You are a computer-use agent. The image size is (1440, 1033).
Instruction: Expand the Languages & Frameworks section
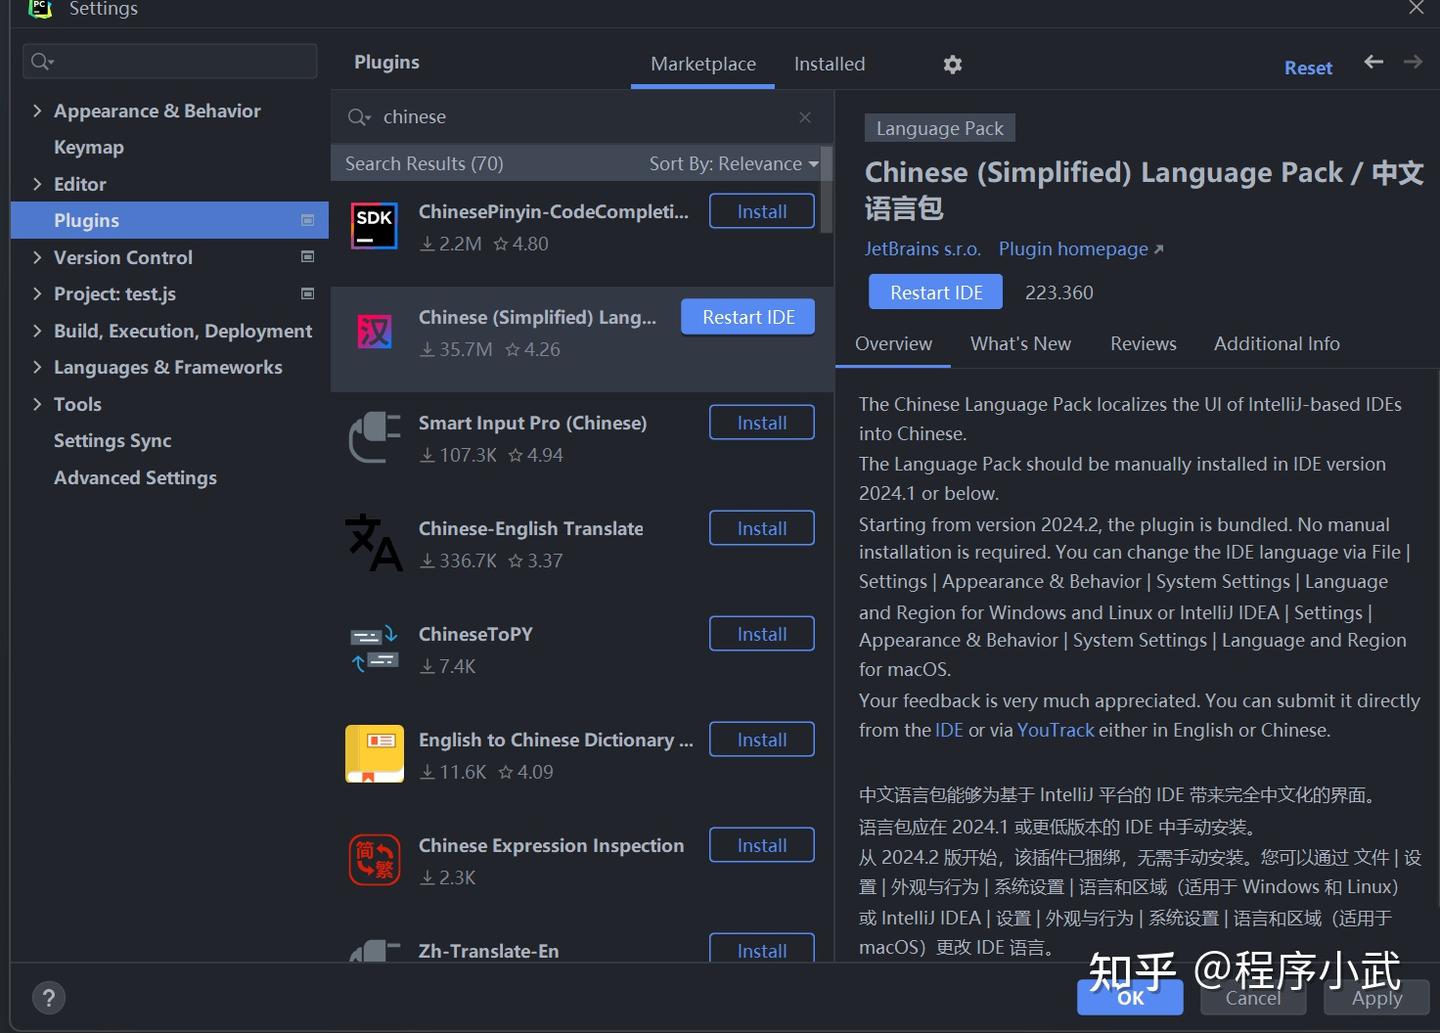pyautogui.click(x=37, y=367)
